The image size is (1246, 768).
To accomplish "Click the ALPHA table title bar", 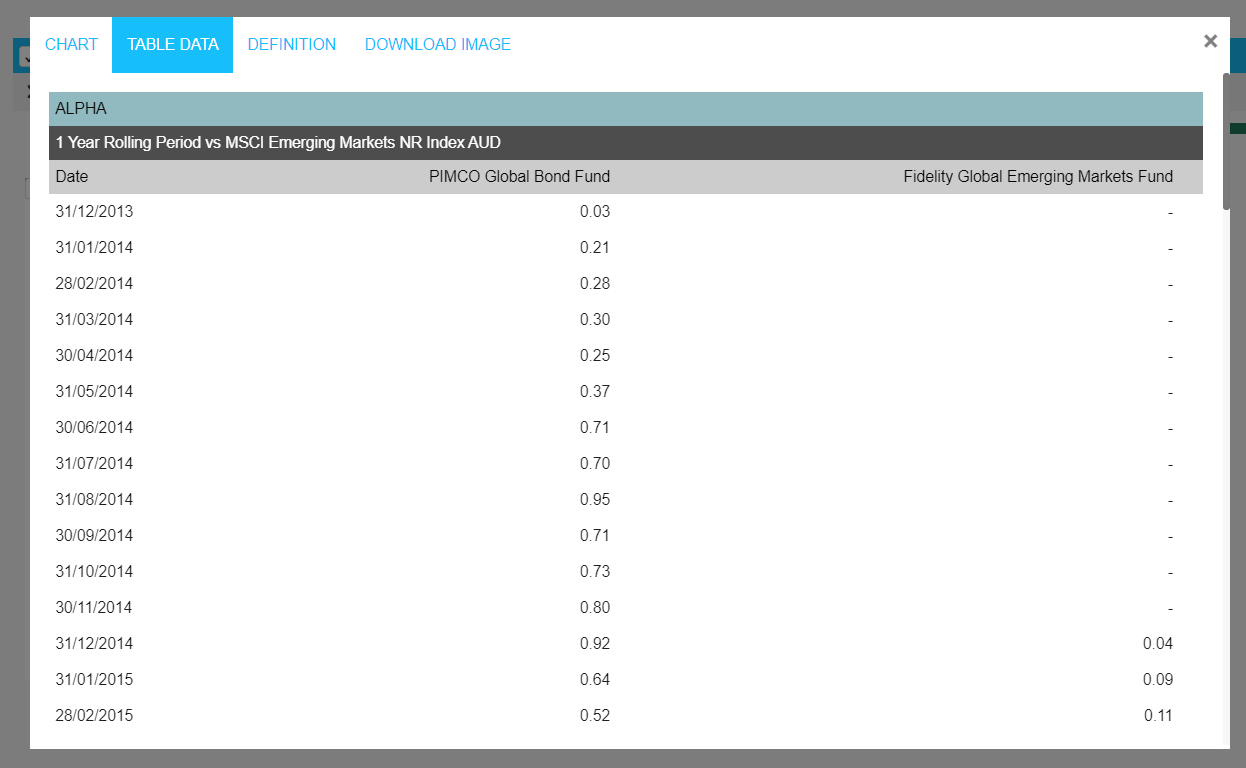I will tap(625, 109).
